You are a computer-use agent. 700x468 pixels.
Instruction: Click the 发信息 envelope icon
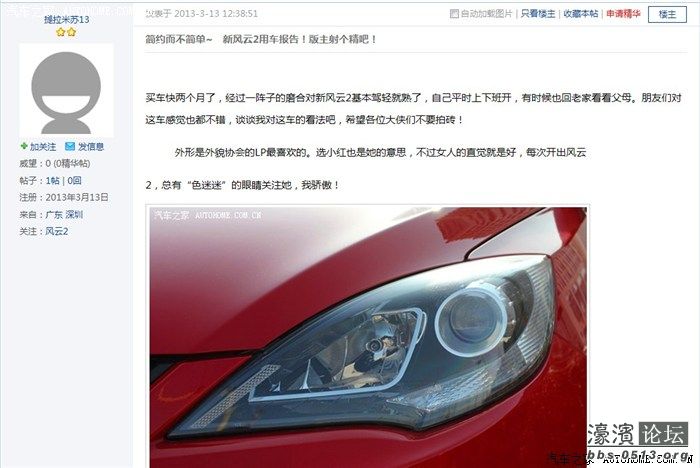click(70, 146)
